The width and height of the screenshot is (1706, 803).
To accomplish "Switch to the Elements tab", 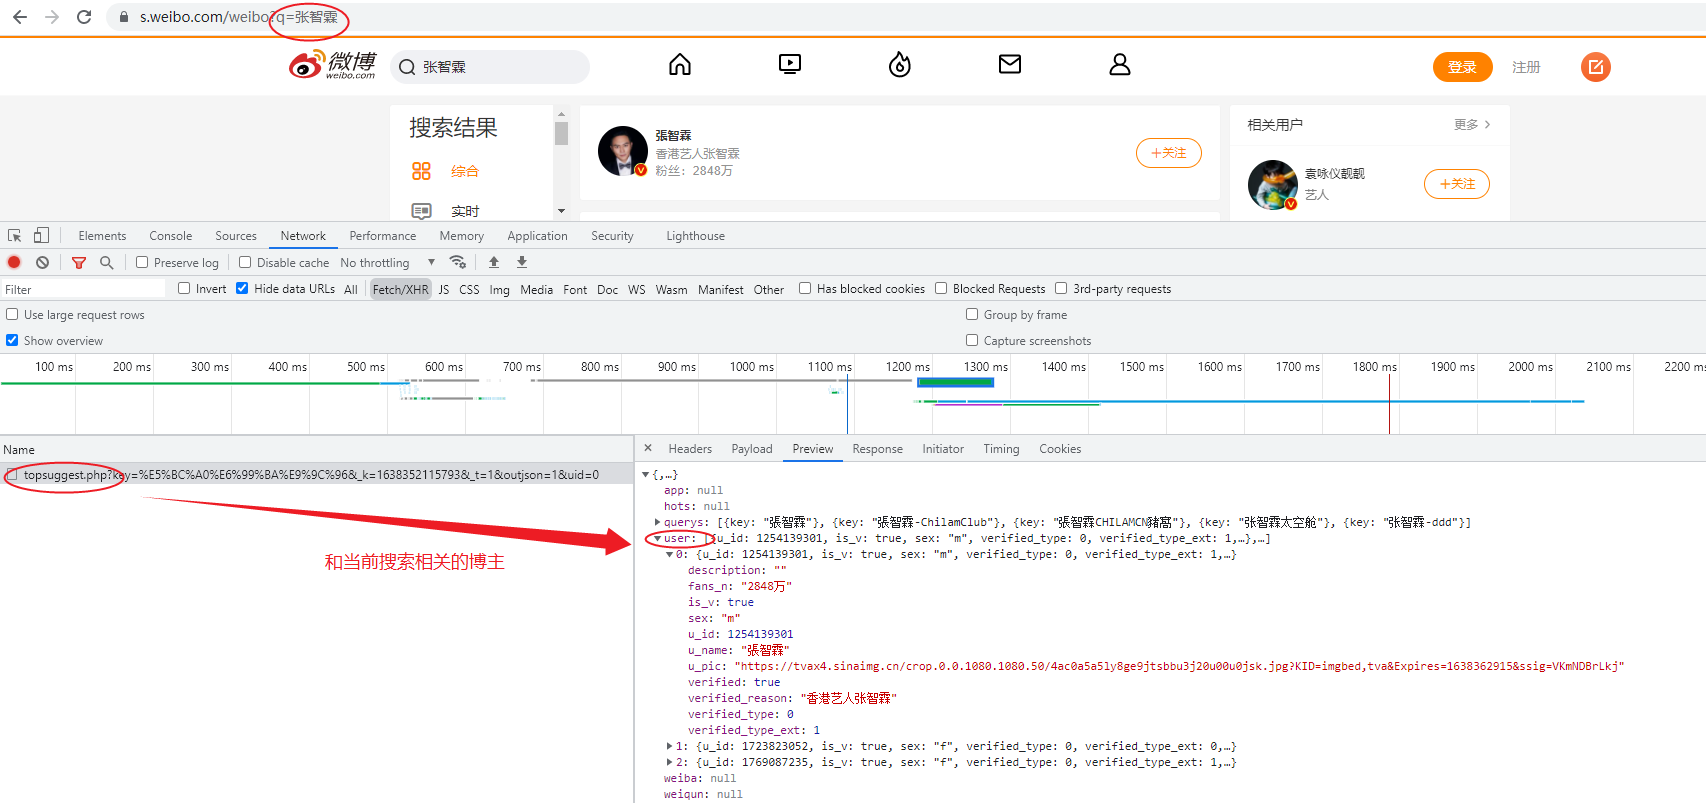I will click(102, 236).
